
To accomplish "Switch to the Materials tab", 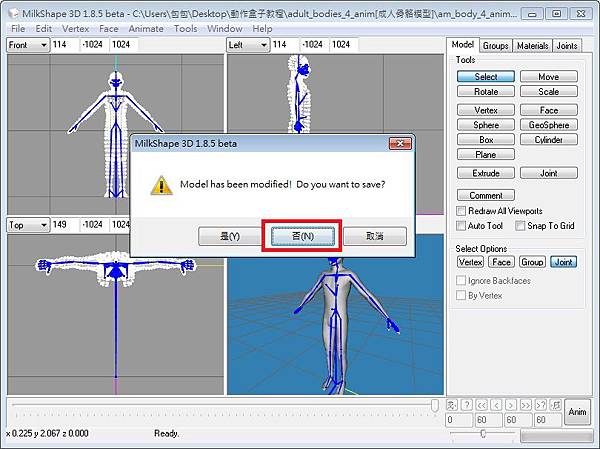I will pyautogui.click(x=533, y=46).
